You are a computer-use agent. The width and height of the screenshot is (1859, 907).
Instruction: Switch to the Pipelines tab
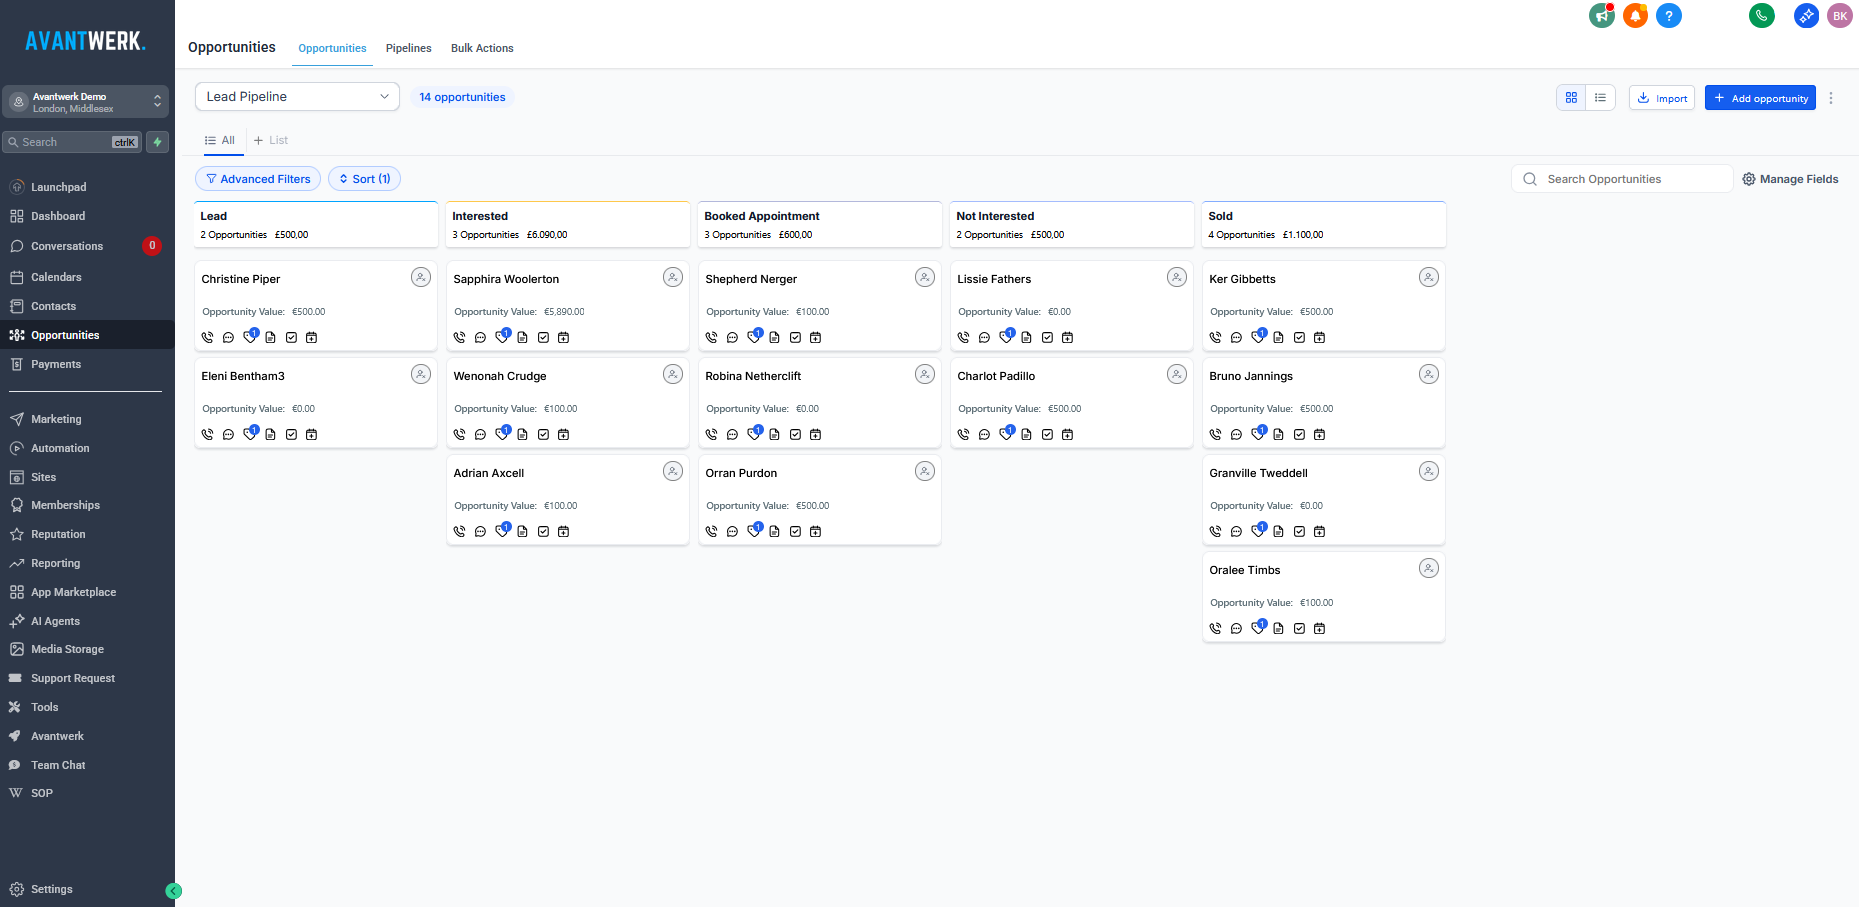click(408, 48)
